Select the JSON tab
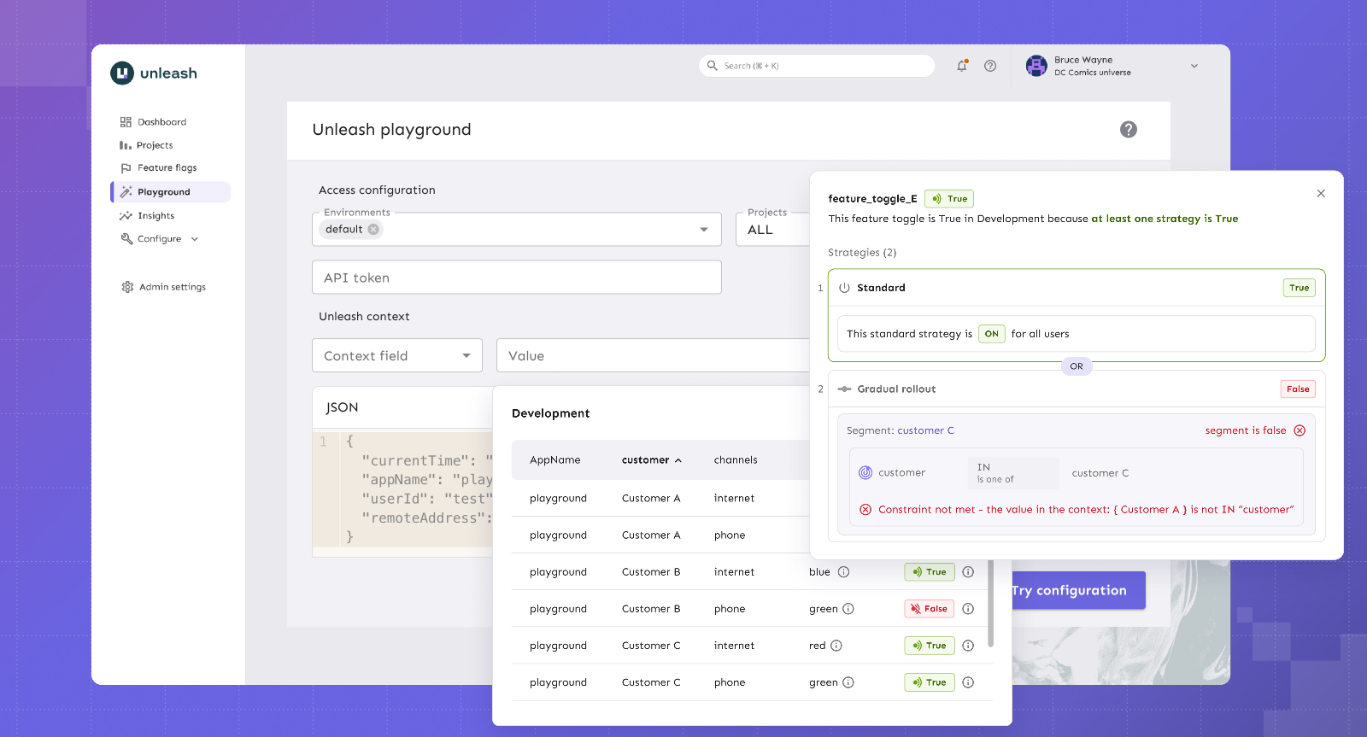1367x737 pixels. pos(342,407)
